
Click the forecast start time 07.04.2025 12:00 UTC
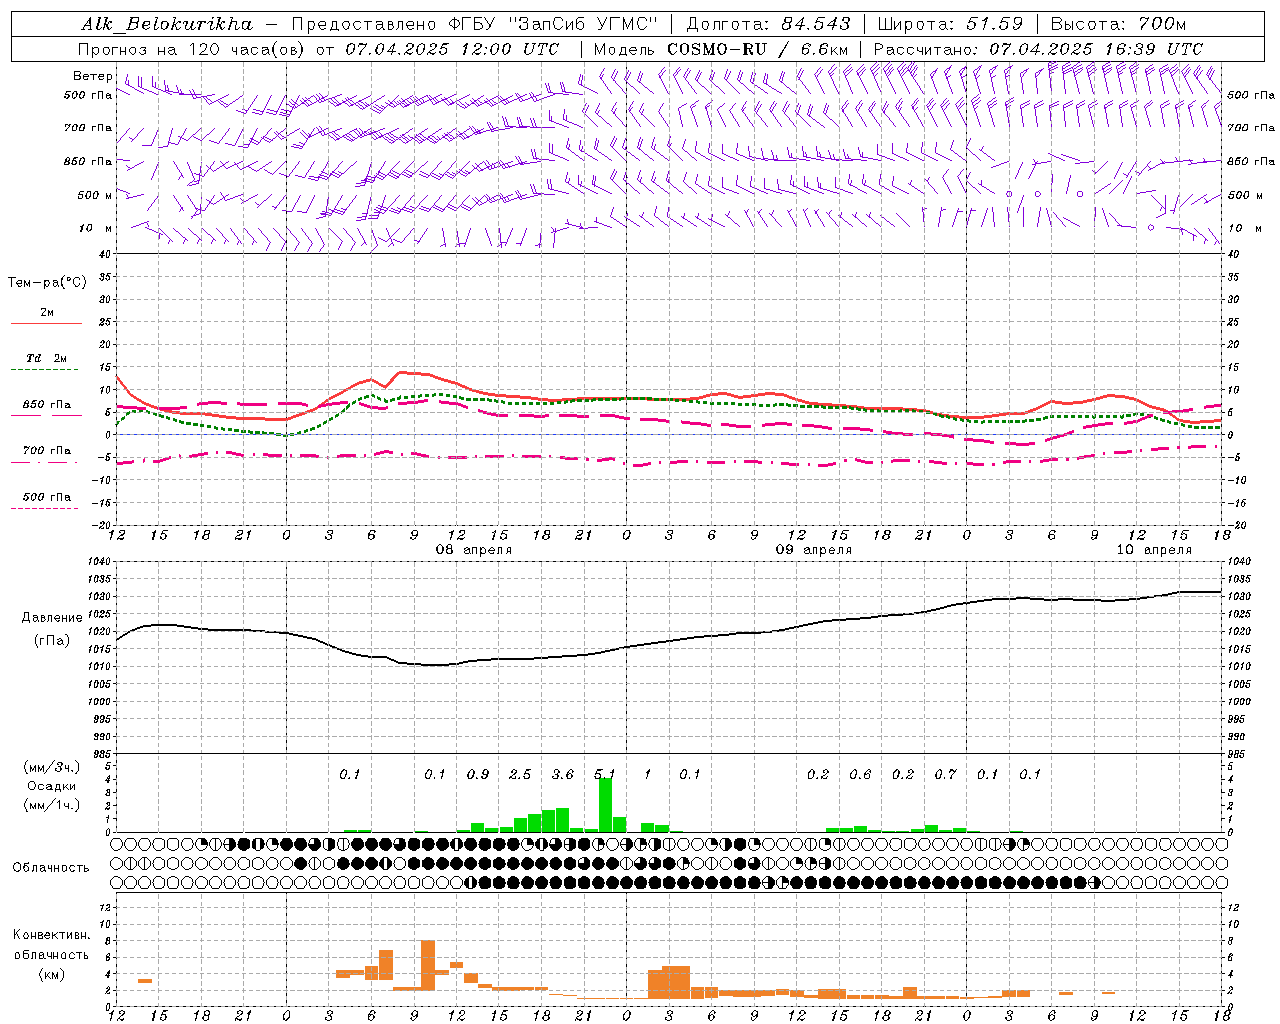pos(452,49)
